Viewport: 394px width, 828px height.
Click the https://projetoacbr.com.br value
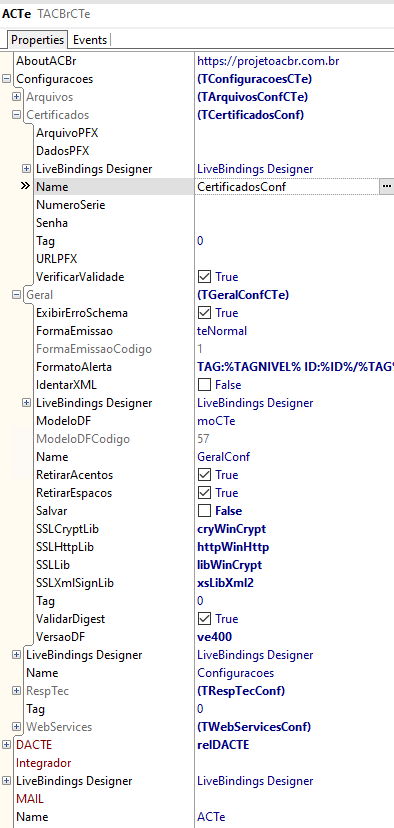(268, 61)
